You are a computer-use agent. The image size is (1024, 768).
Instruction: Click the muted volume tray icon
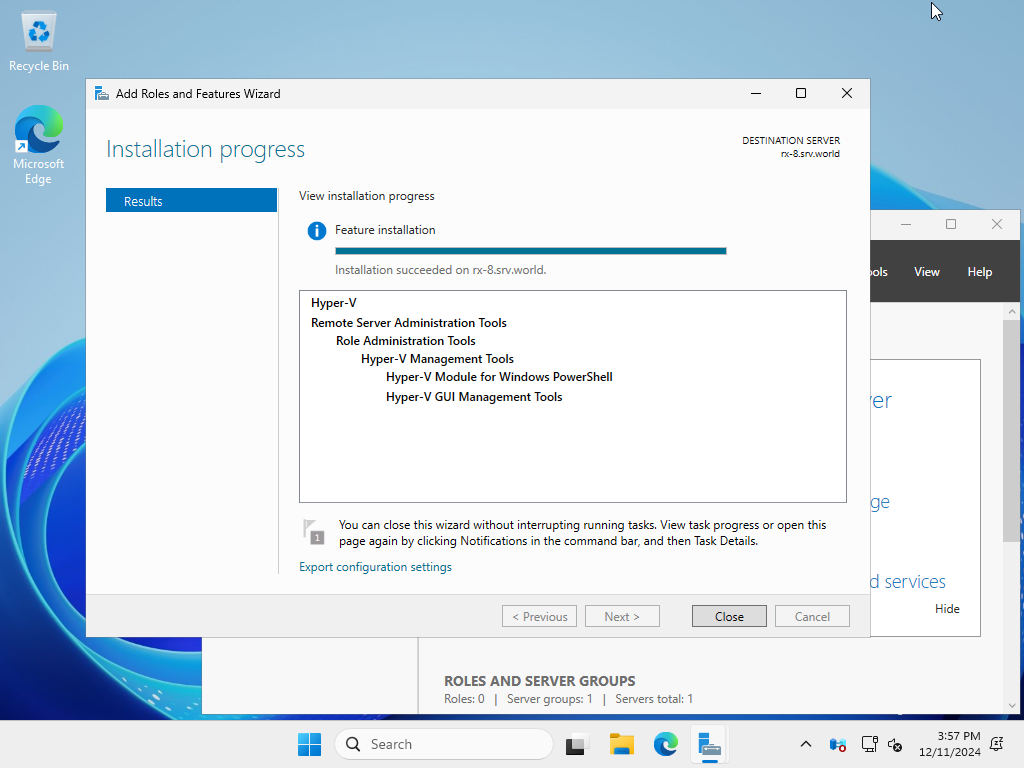[895, 744]
